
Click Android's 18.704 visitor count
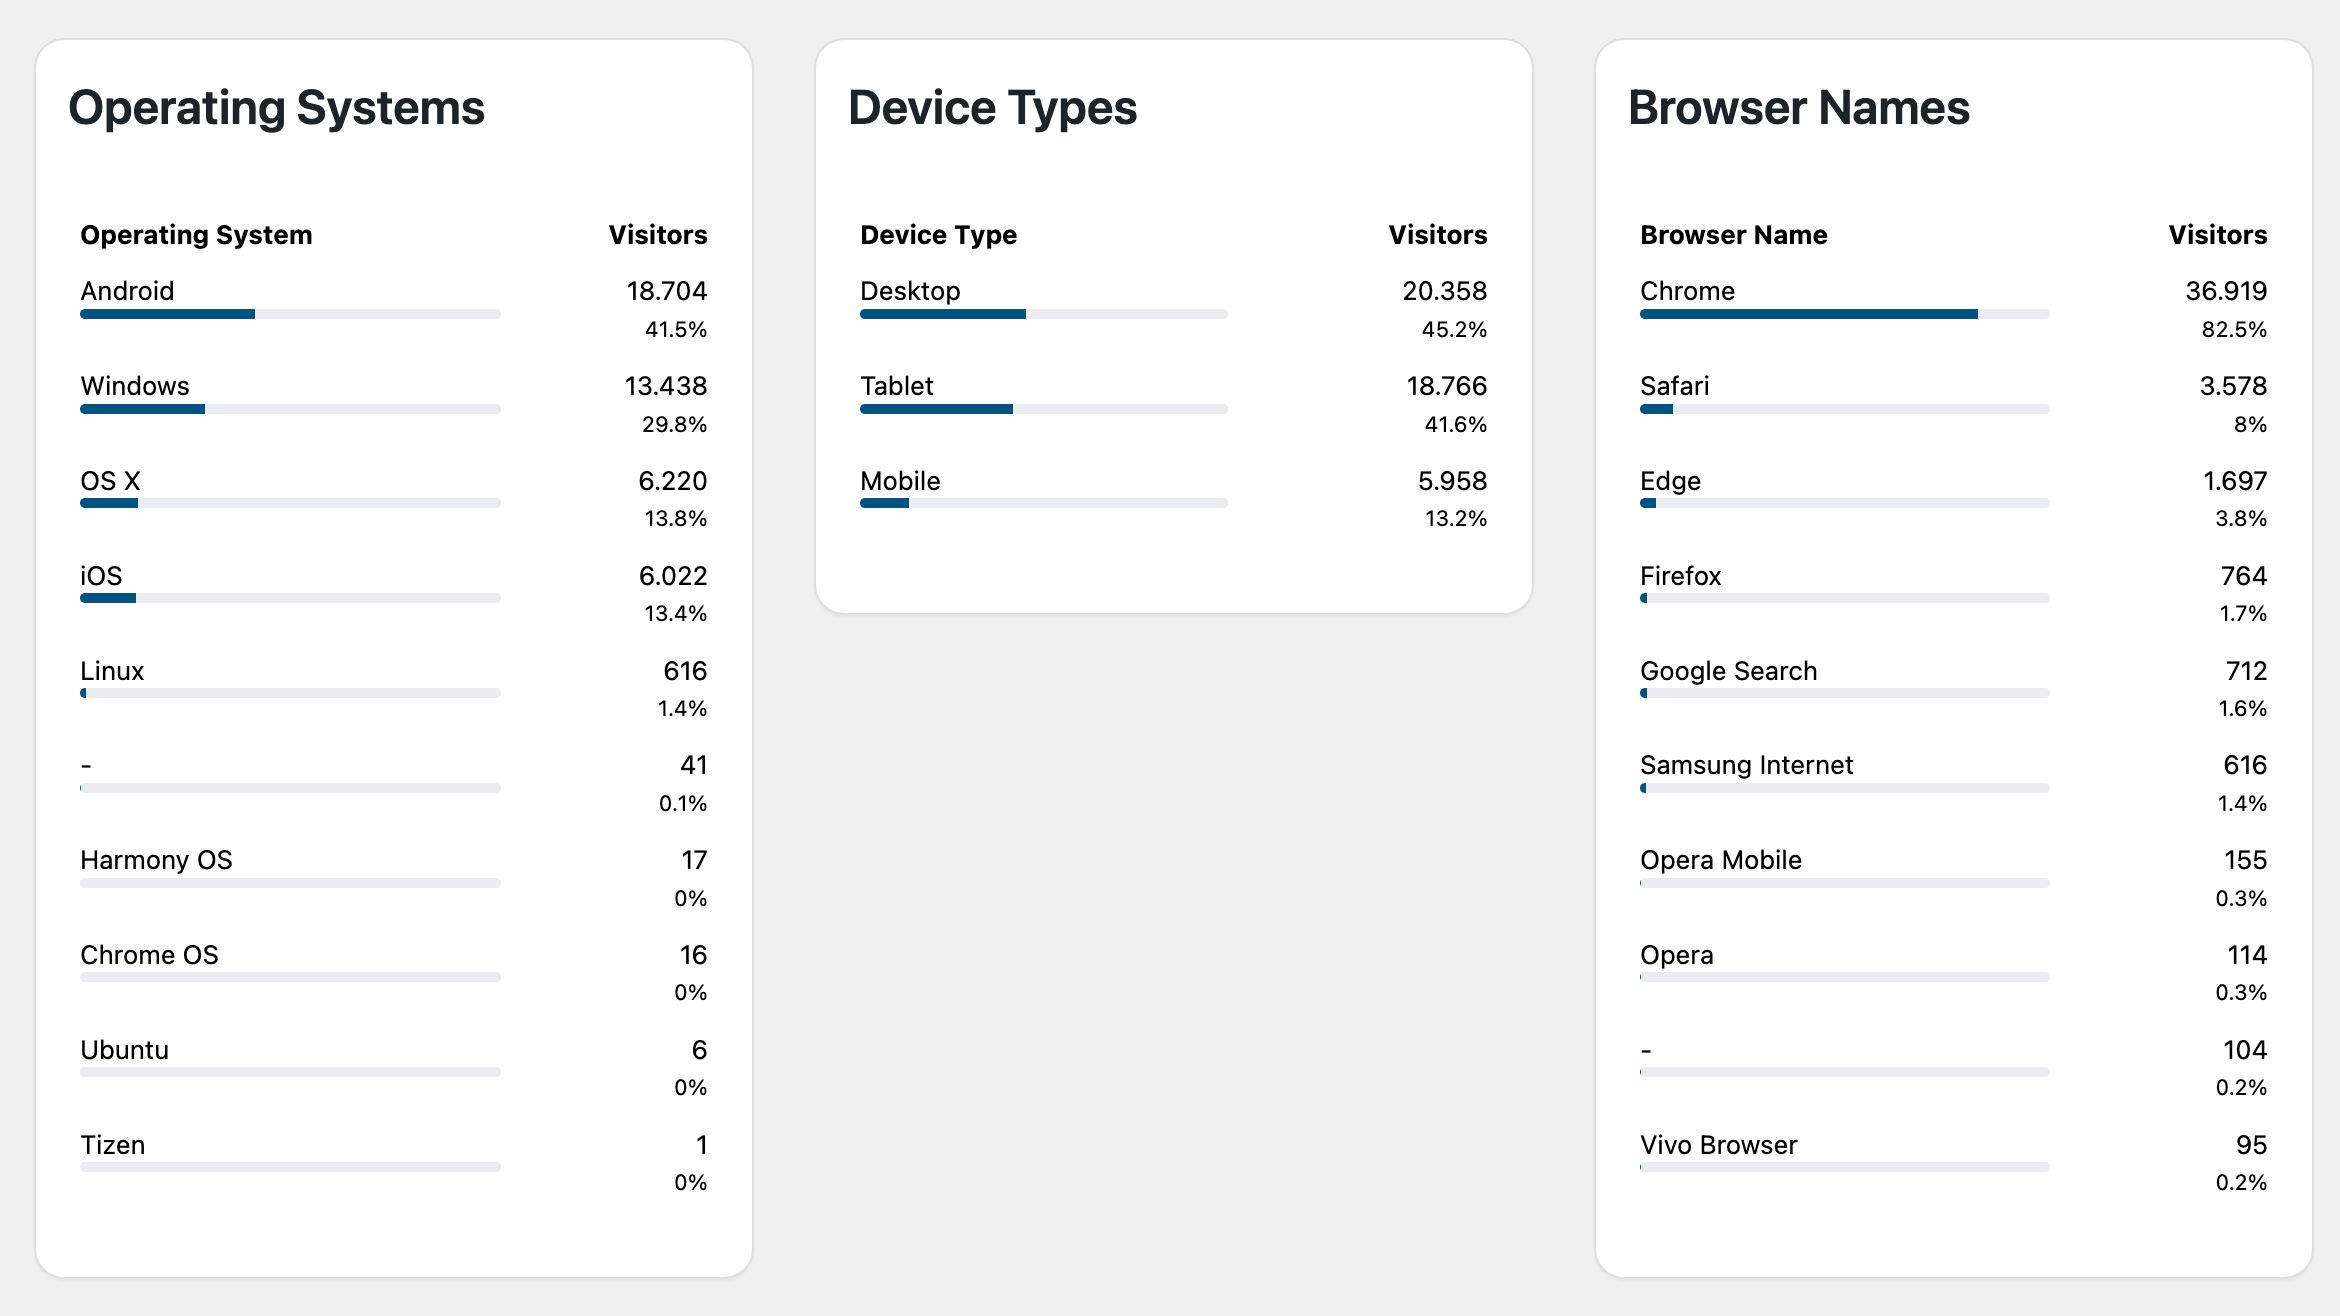[x=666, y=291]
